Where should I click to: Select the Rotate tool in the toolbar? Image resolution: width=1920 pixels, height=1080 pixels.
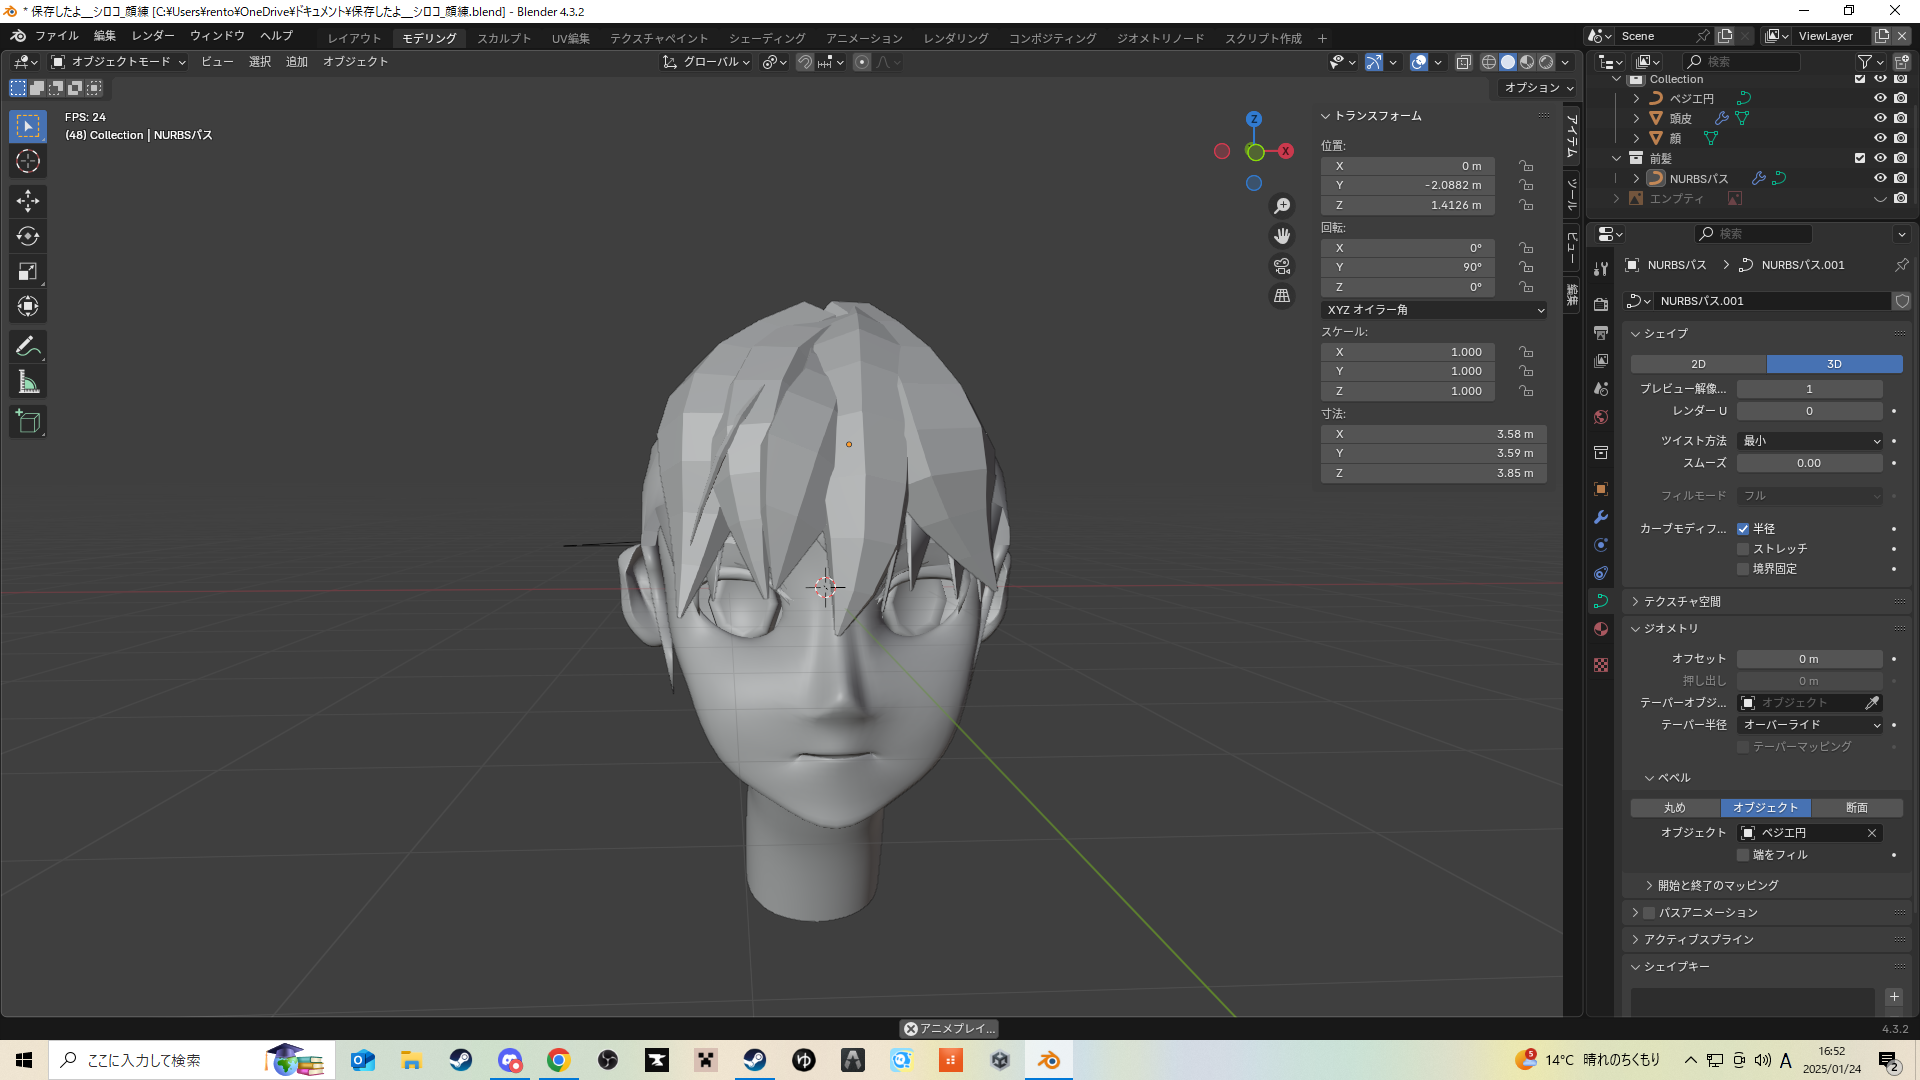(x=28, y=236)
